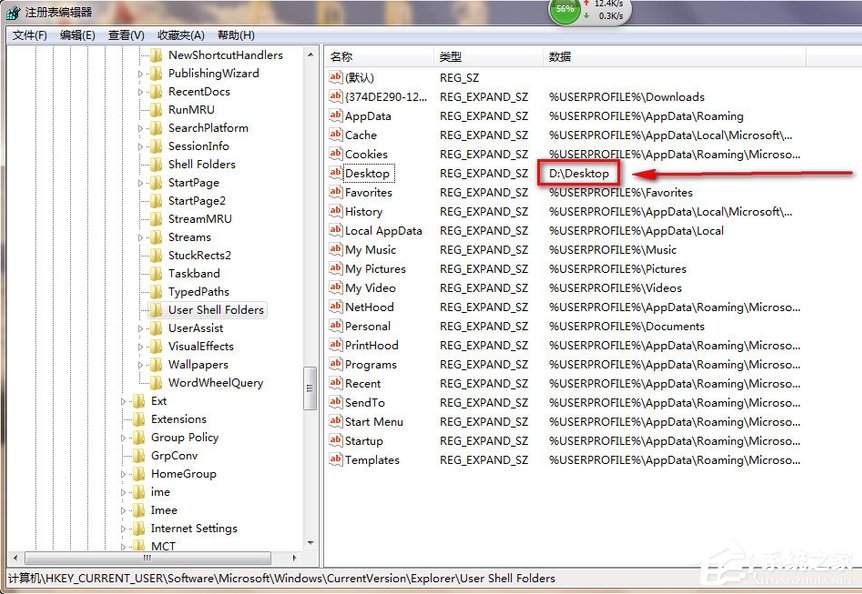862x594 pixels.
Task: Click the ab icon next to AppData
Action: pos(335,116)
